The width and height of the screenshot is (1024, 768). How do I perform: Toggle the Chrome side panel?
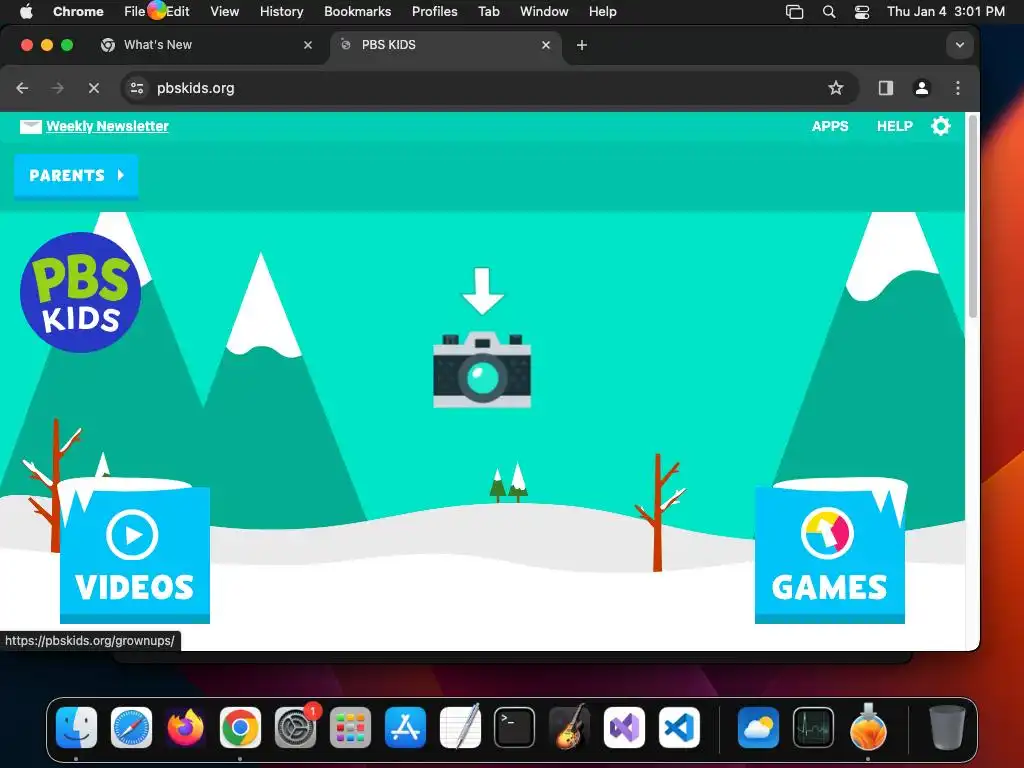[886, 88]
